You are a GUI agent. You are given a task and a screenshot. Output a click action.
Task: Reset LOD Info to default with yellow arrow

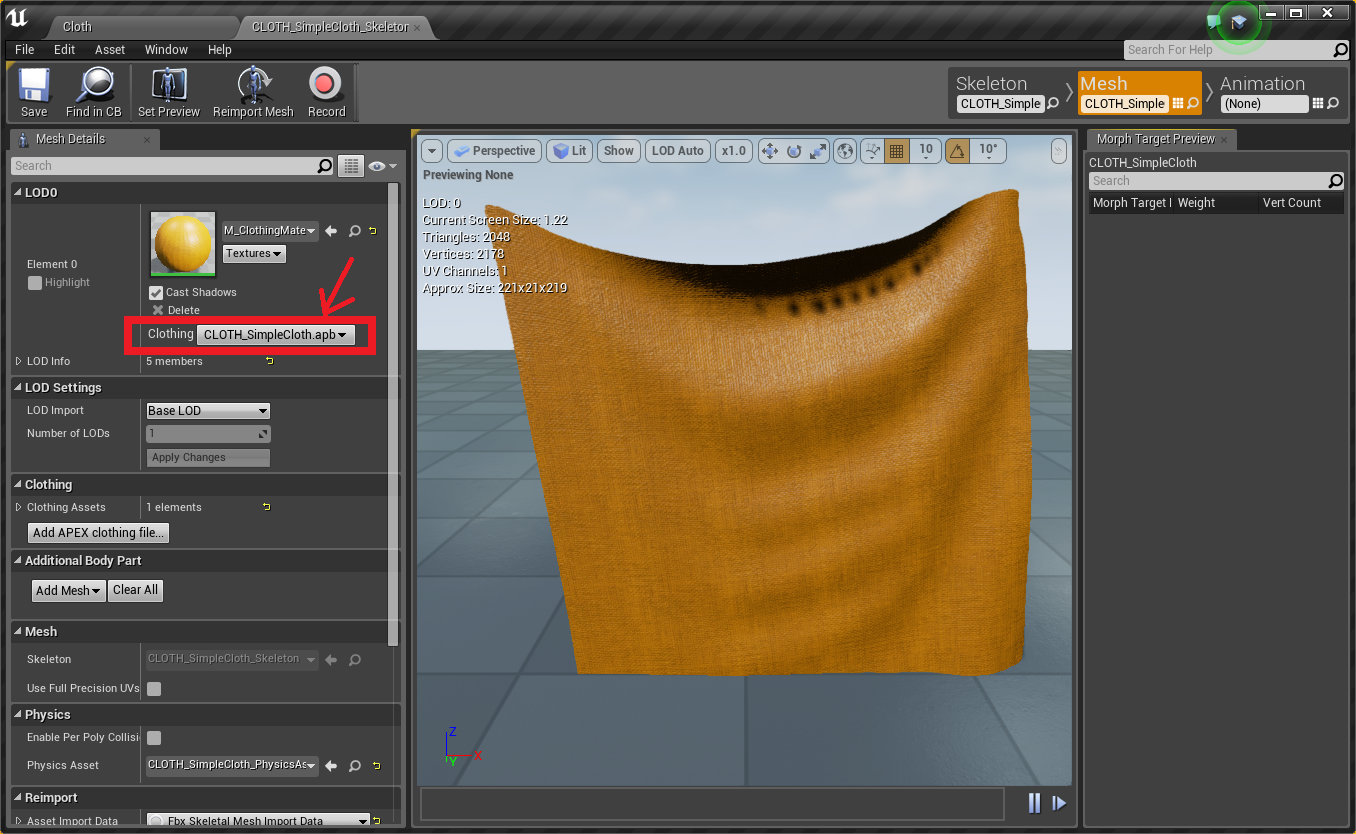pos(269,361)
